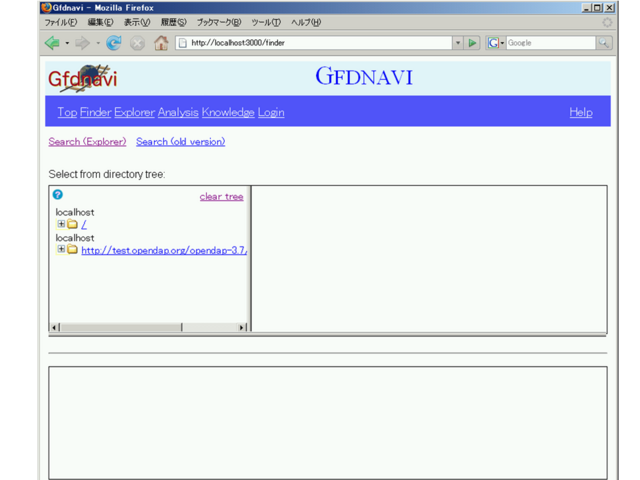Open the ブックマーク (Bookmarks) menu
Screen dimensions: 640x480
point(218,22)
